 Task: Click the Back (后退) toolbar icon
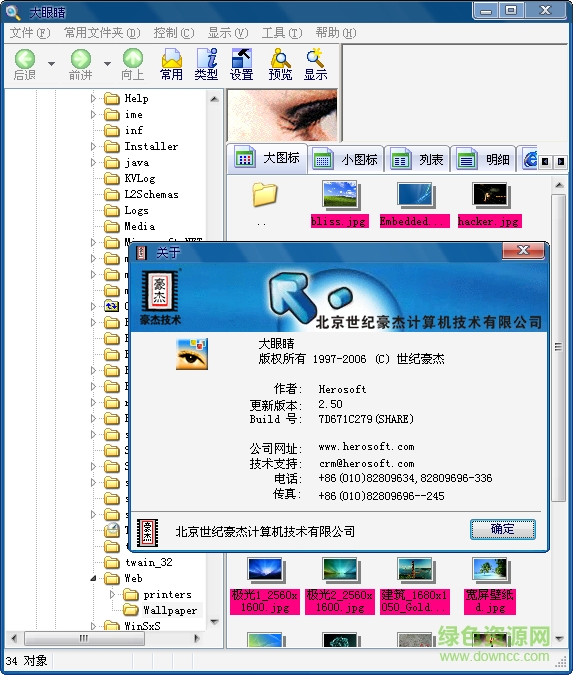click(25, 65)
